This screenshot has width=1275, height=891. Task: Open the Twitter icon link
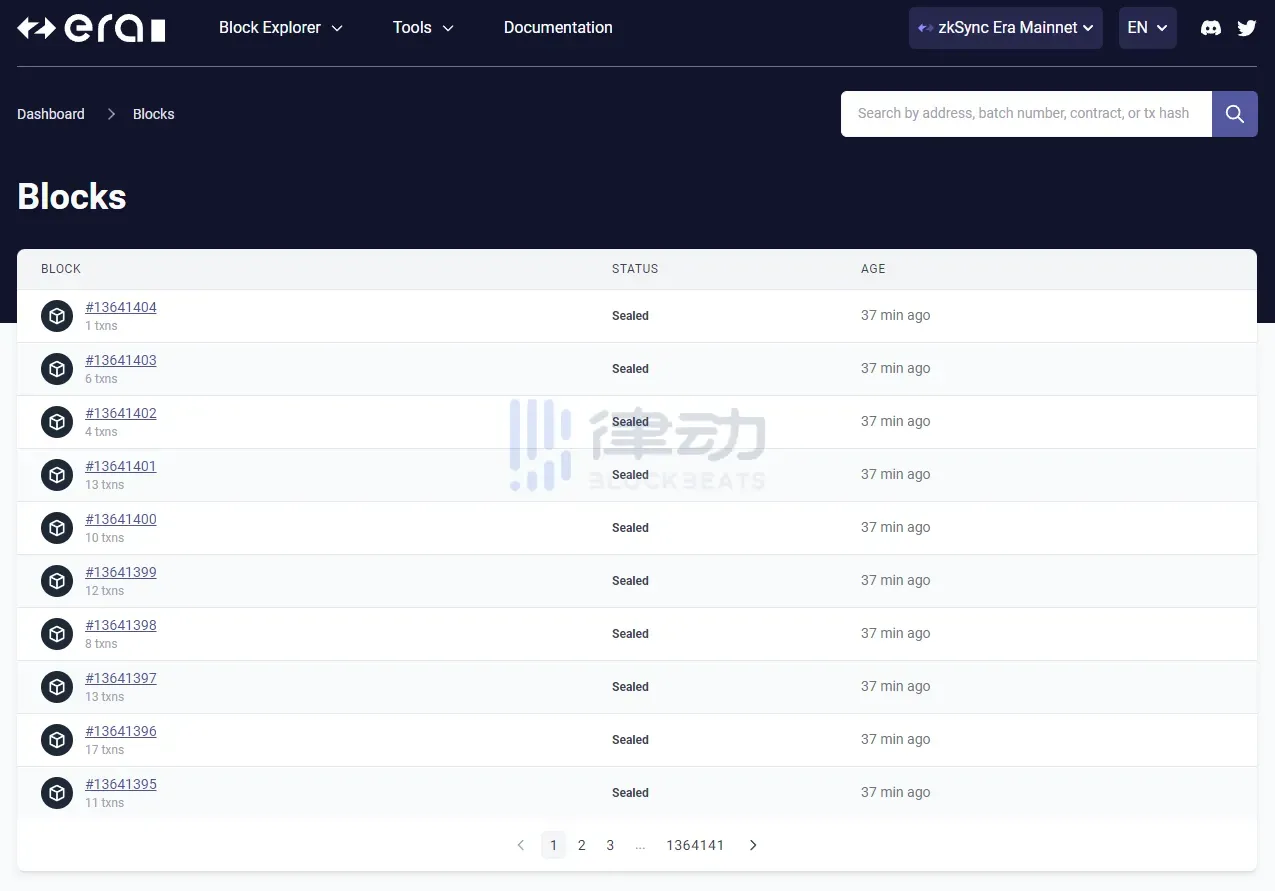point(1246,28)
